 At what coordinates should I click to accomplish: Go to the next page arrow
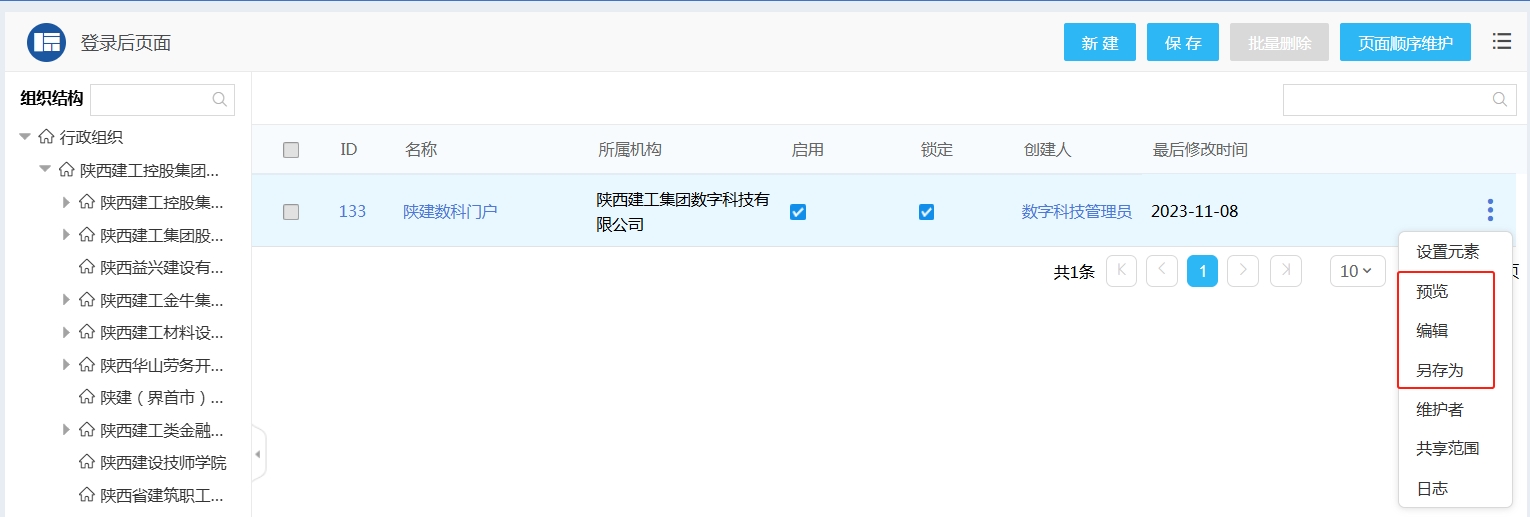pyautogui.click(x=1243, y=271)
